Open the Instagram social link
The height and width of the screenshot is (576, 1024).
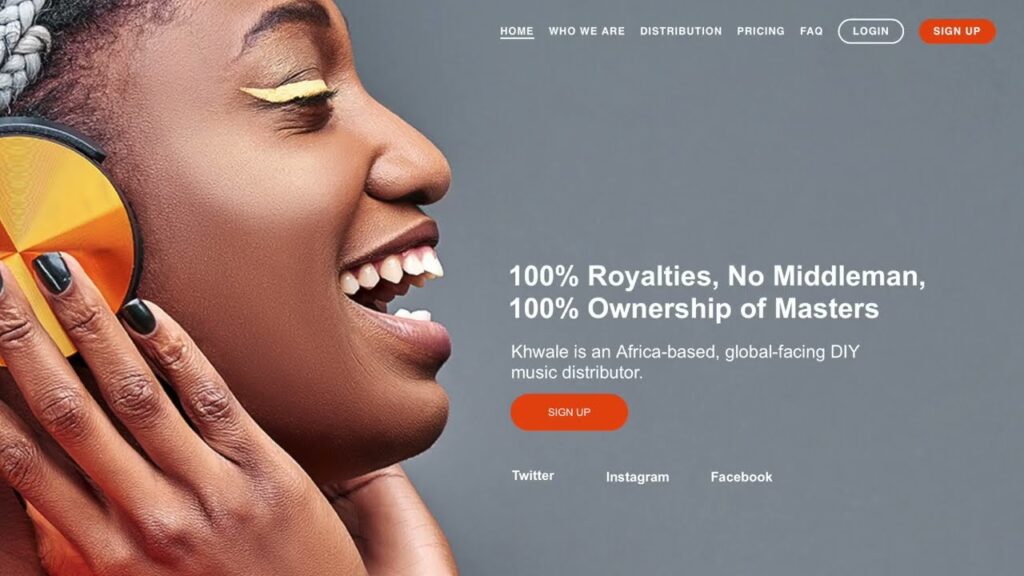point(637,477)
